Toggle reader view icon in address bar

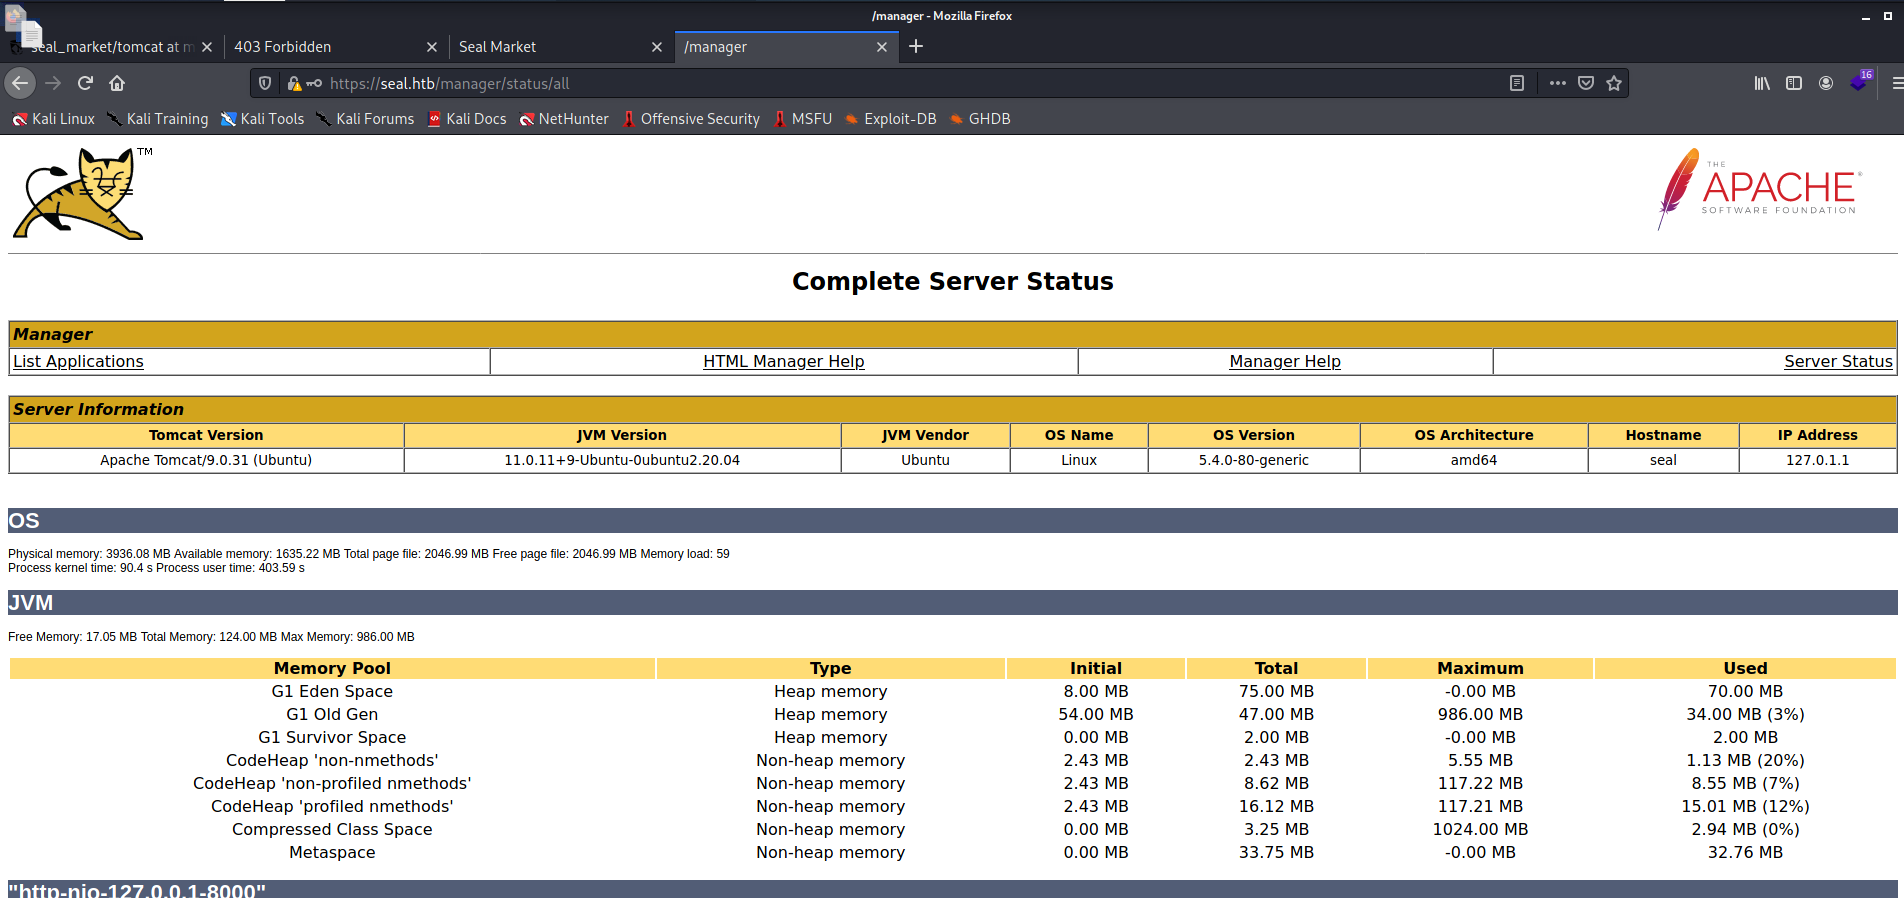pos(1517,83)
